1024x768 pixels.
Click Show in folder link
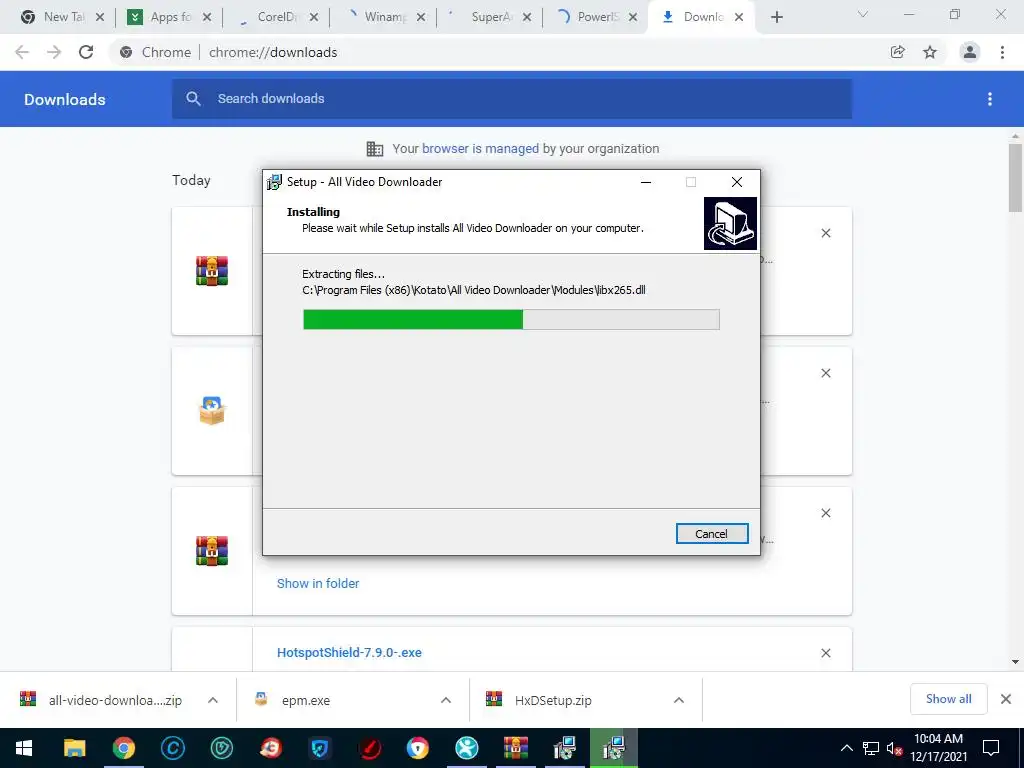(x=318, y=583)
